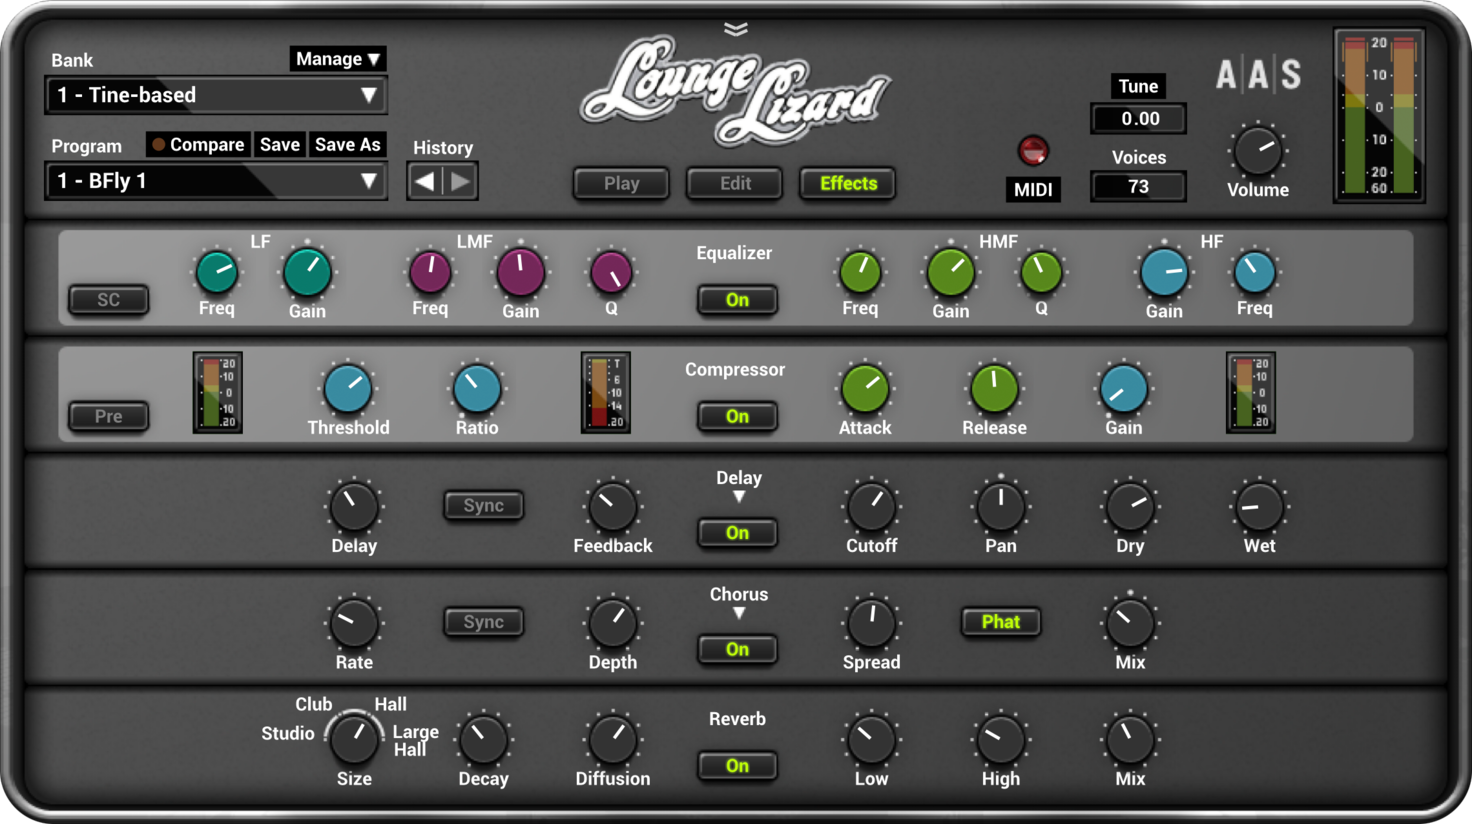Click the Lounge Lizard logo
The width and height of the screenshot is (1472, 824).
(x=735, y=90)
